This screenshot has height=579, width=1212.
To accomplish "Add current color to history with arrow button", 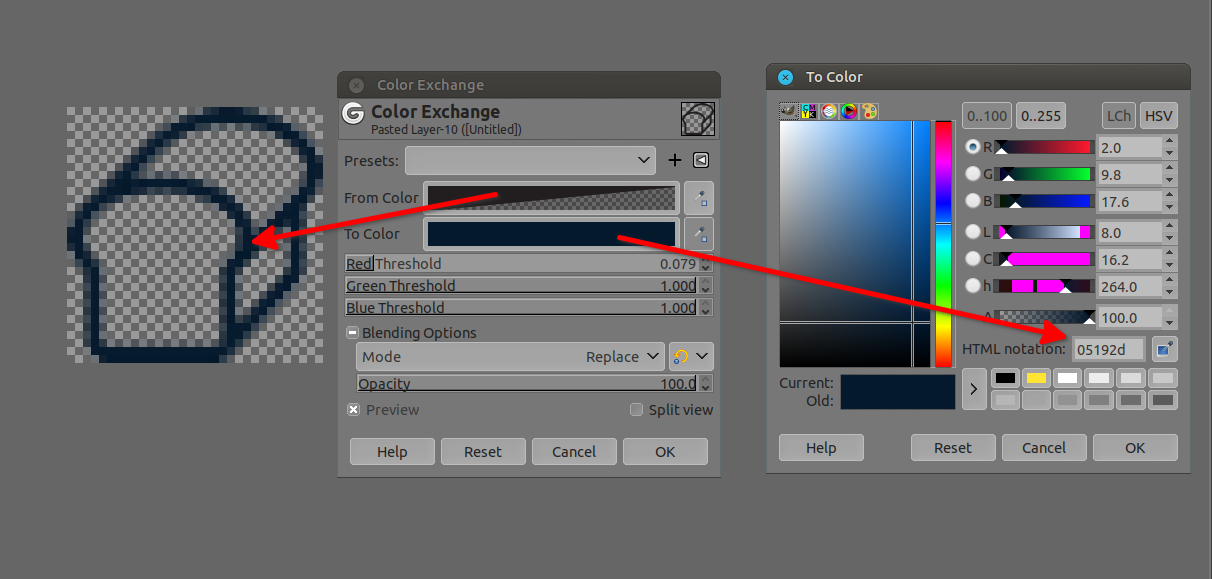I will (x=974, y=389).
